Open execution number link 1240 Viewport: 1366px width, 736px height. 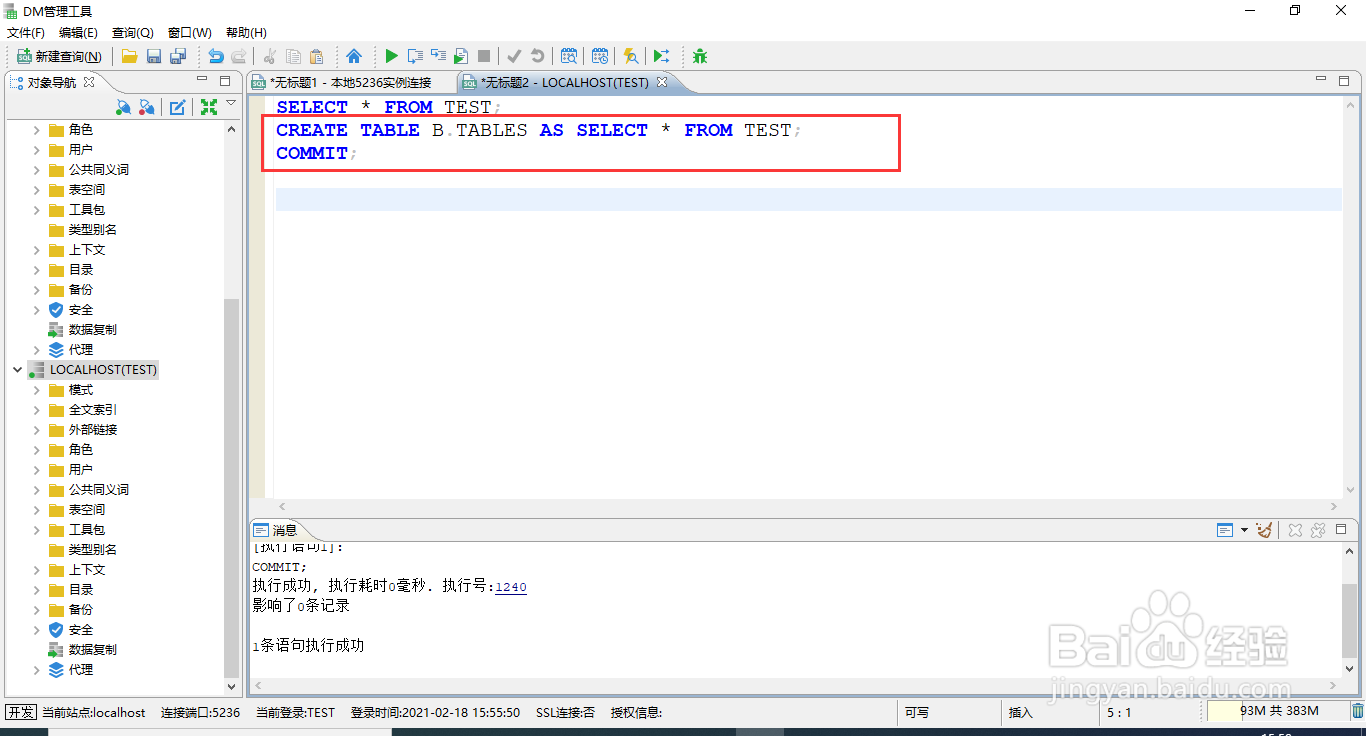pos(511,587)
